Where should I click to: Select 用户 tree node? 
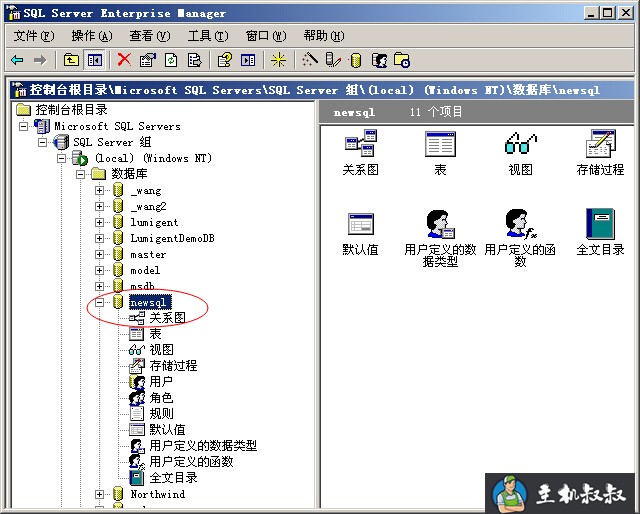tap(161, 382)
